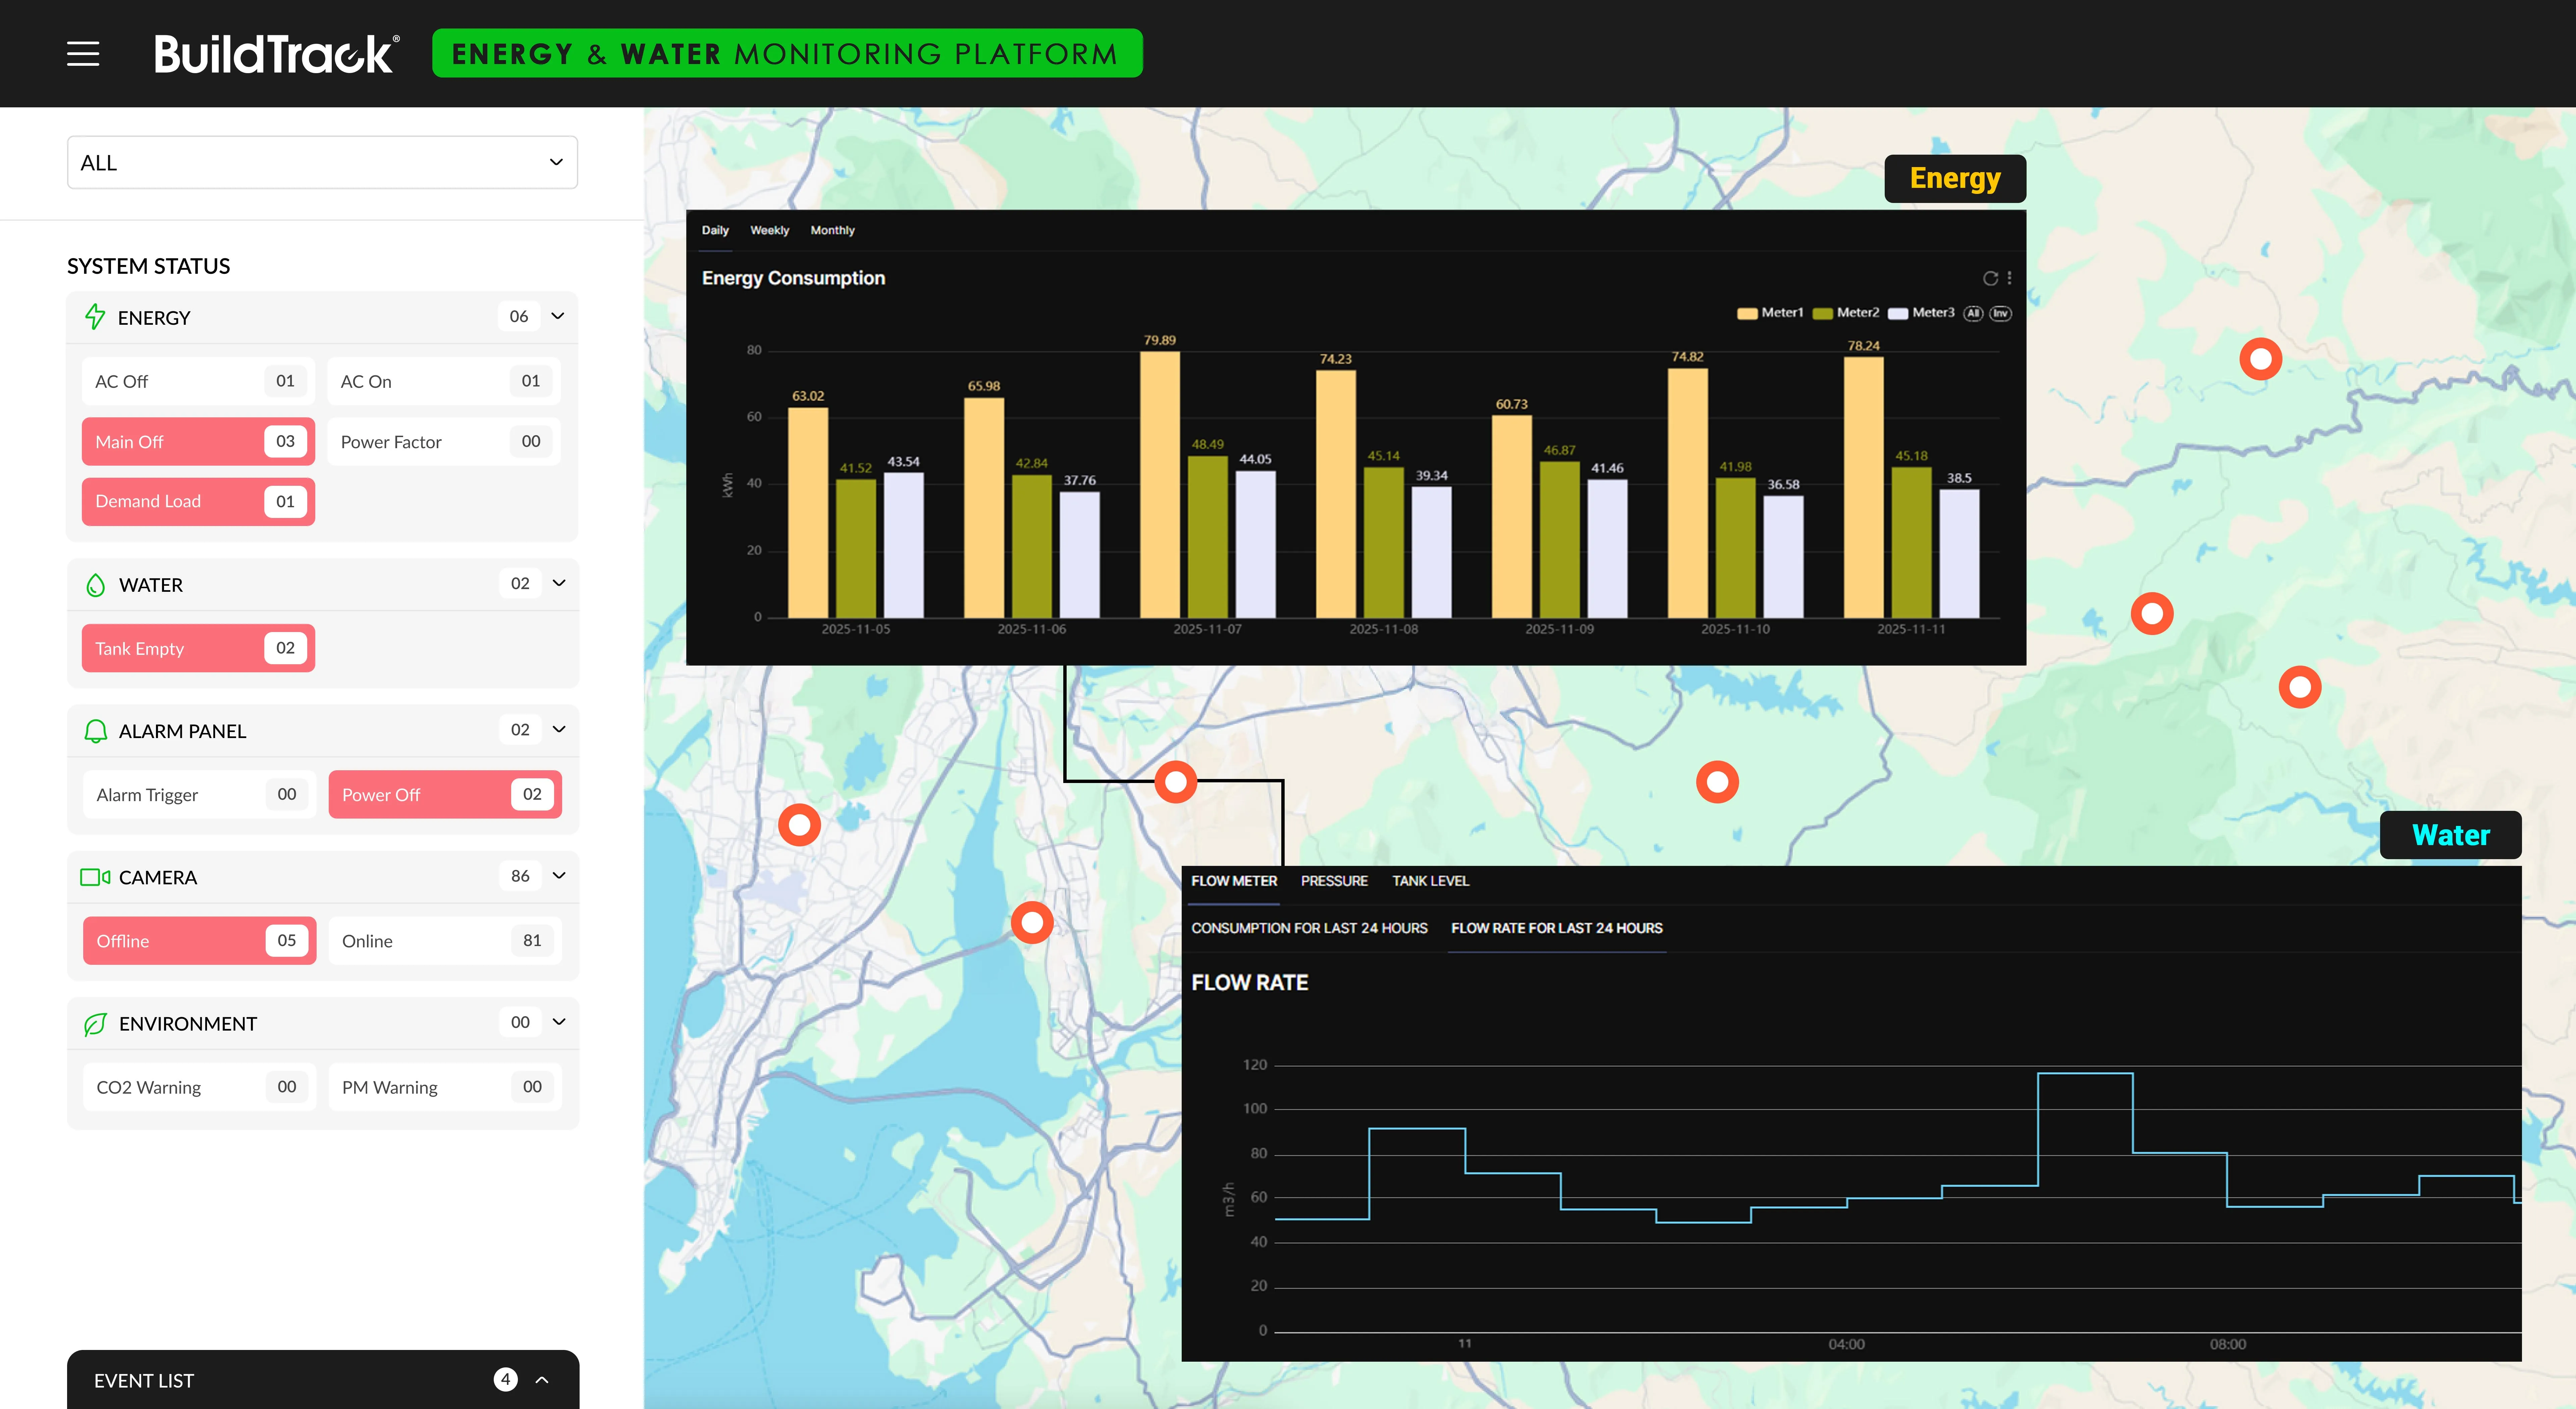2576x1409 pixels.
Task: Click Energy & Water Monitoring Platform banner
Action: (x=787, y=53)
